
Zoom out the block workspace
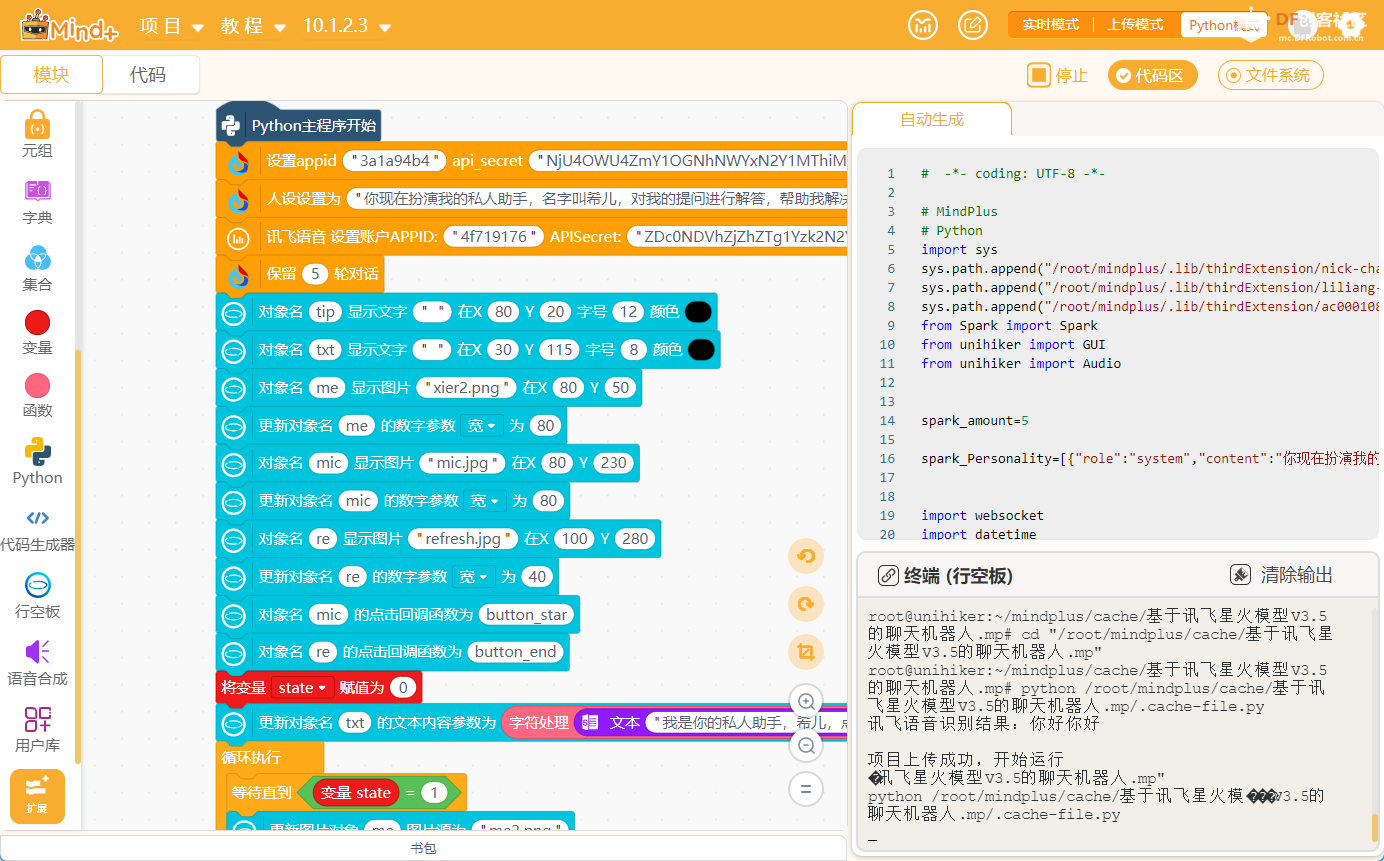[x=806, y=745]
